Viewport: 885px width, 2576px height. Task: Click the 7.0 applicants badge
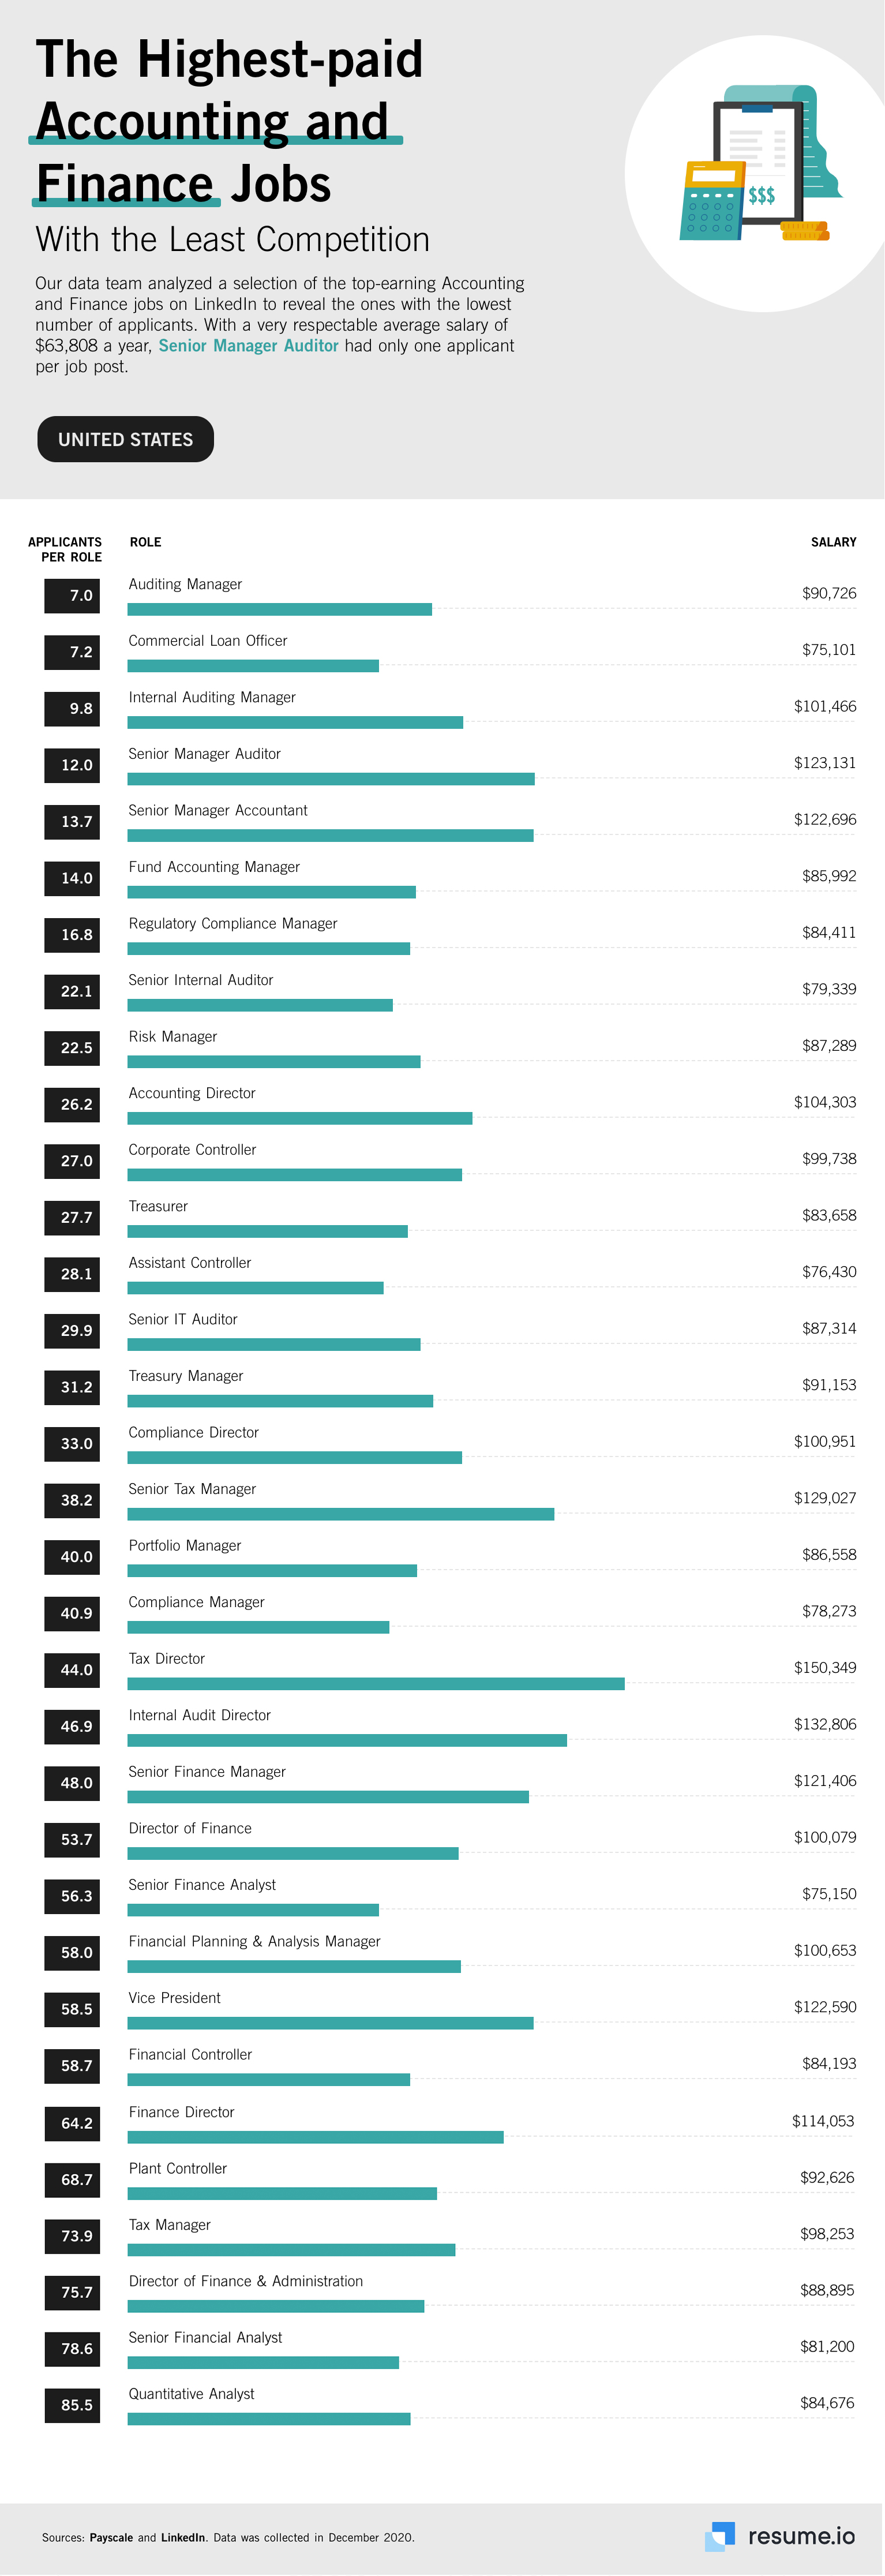(72, 596)
